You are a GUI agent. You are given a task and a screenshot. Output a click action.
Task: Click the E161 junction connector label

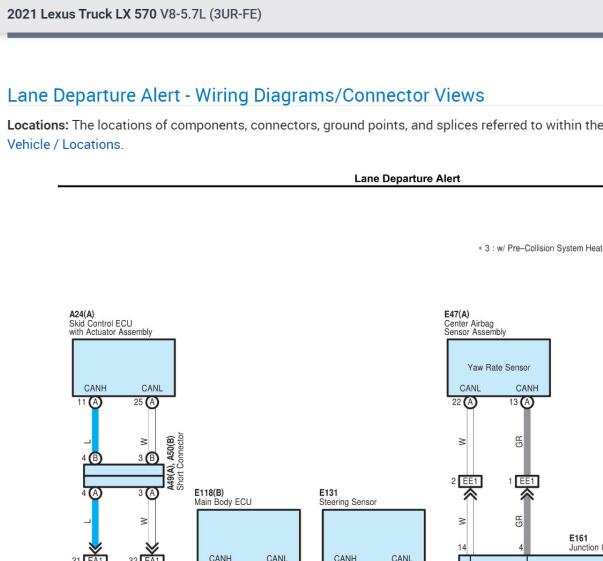click(578, 538)
